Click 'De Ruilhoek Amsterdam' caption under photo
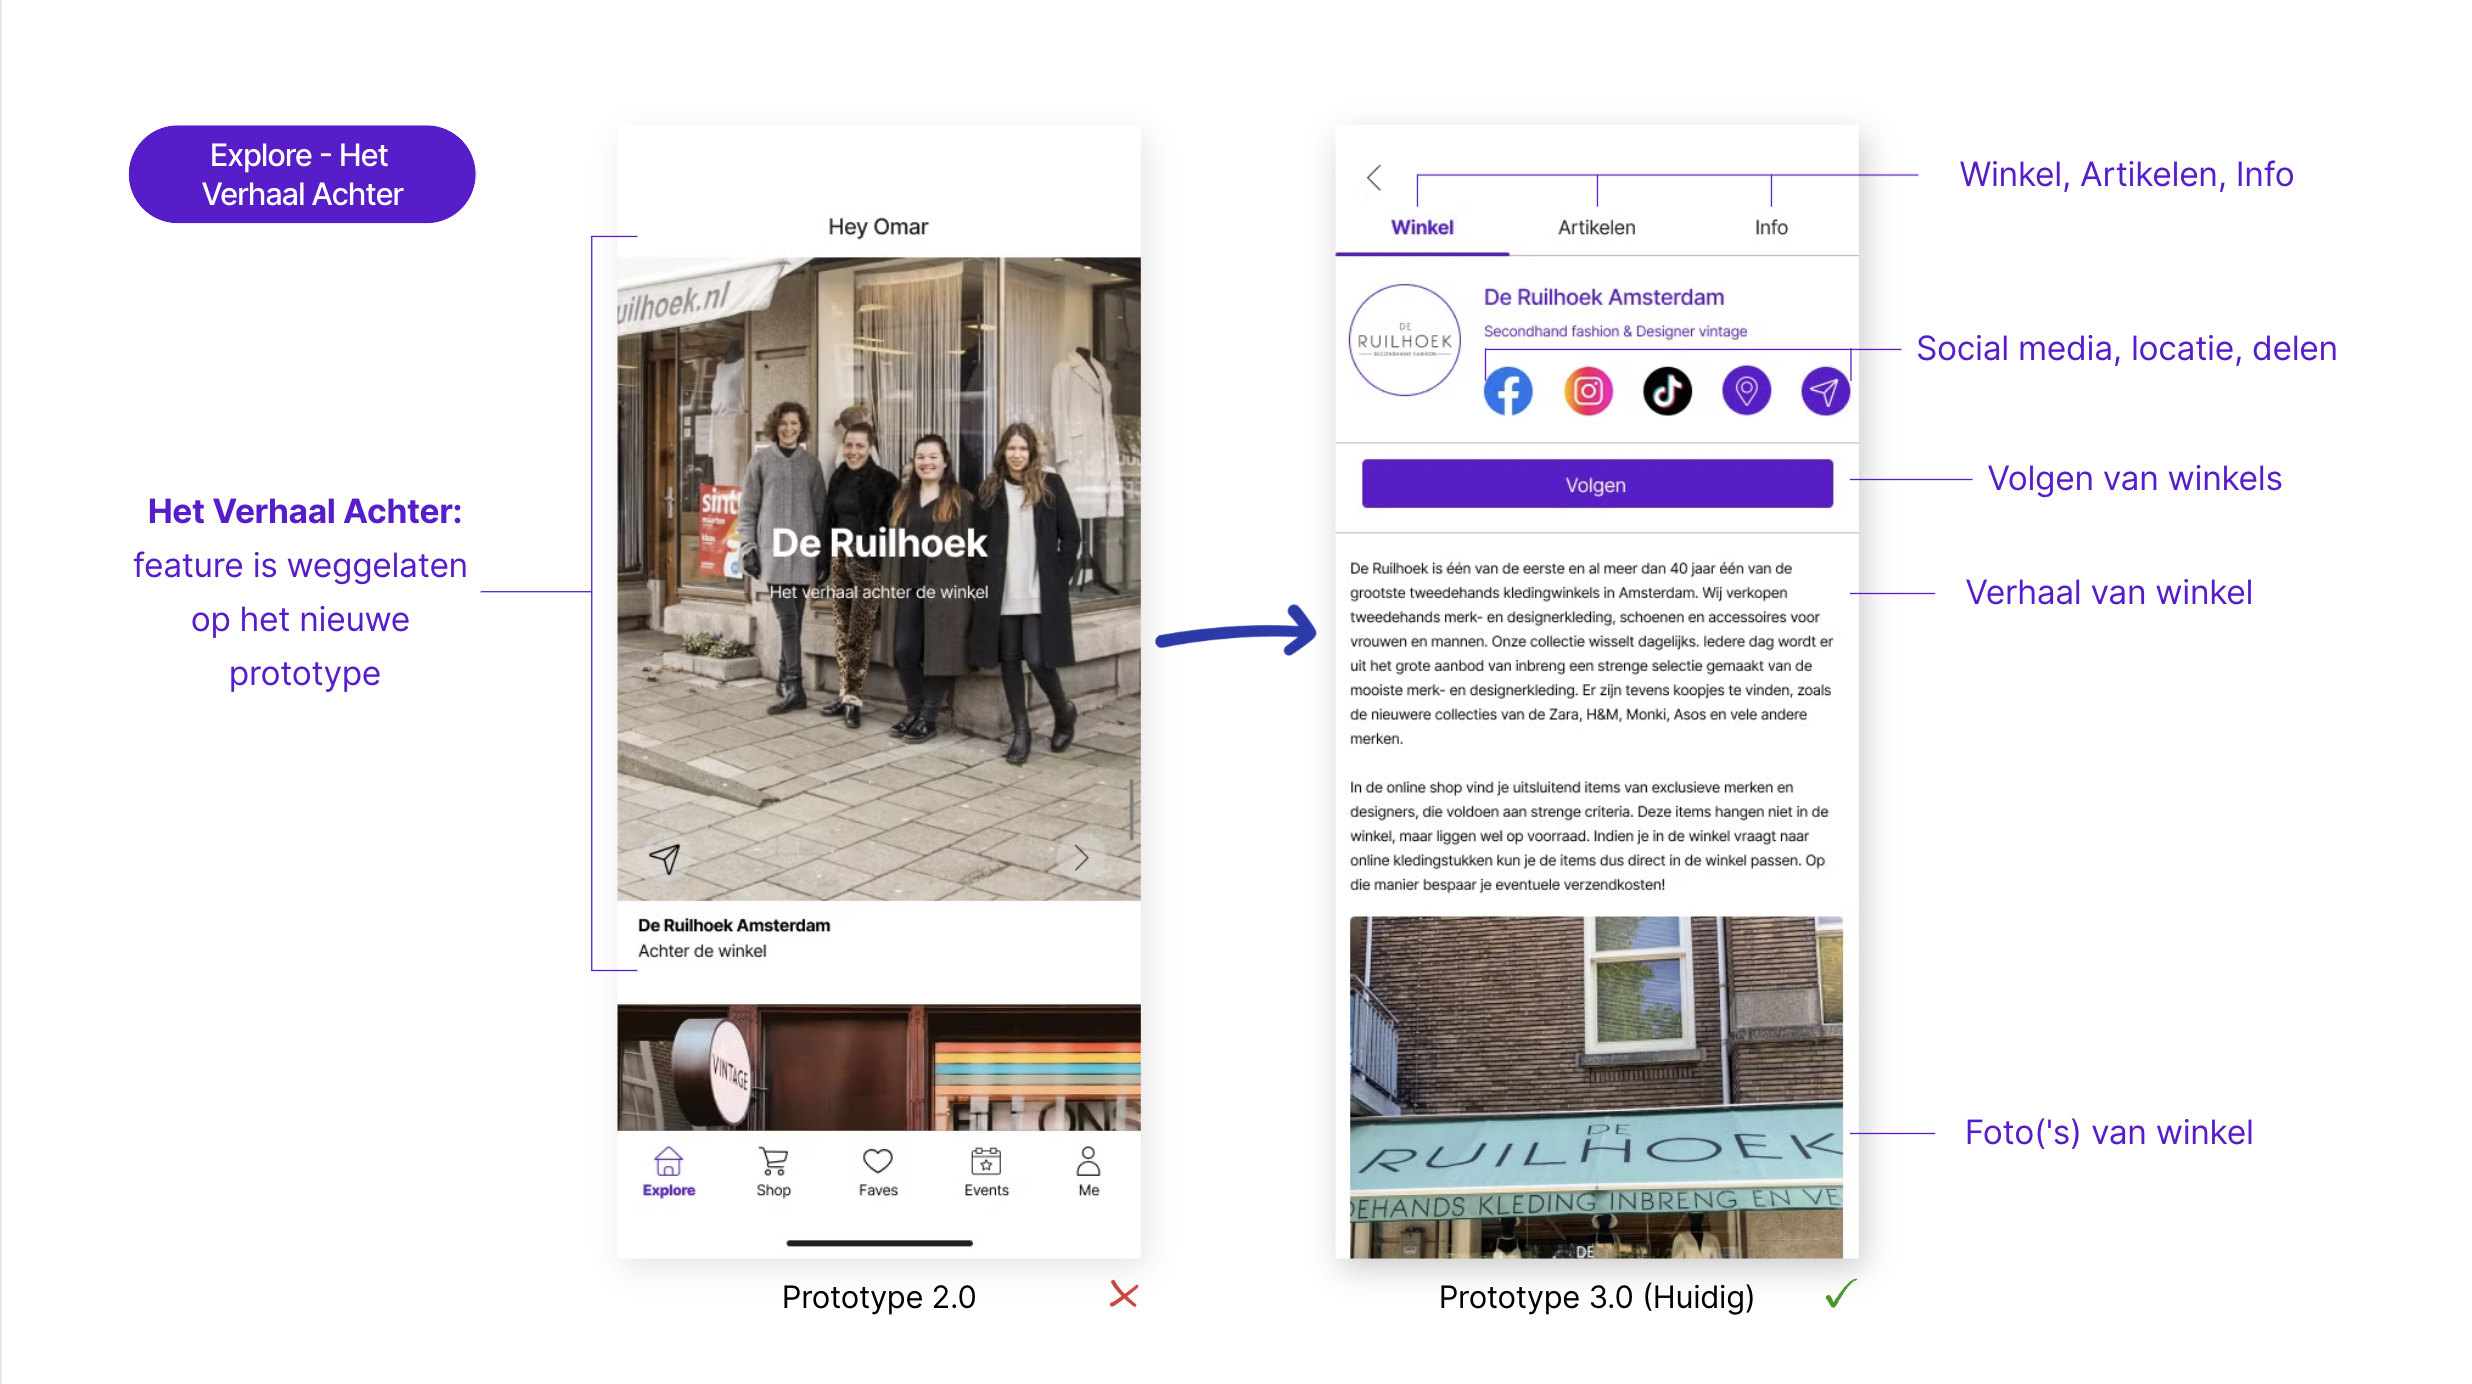The width and height of the screenshot is (2472, 1384). (734, 925)
